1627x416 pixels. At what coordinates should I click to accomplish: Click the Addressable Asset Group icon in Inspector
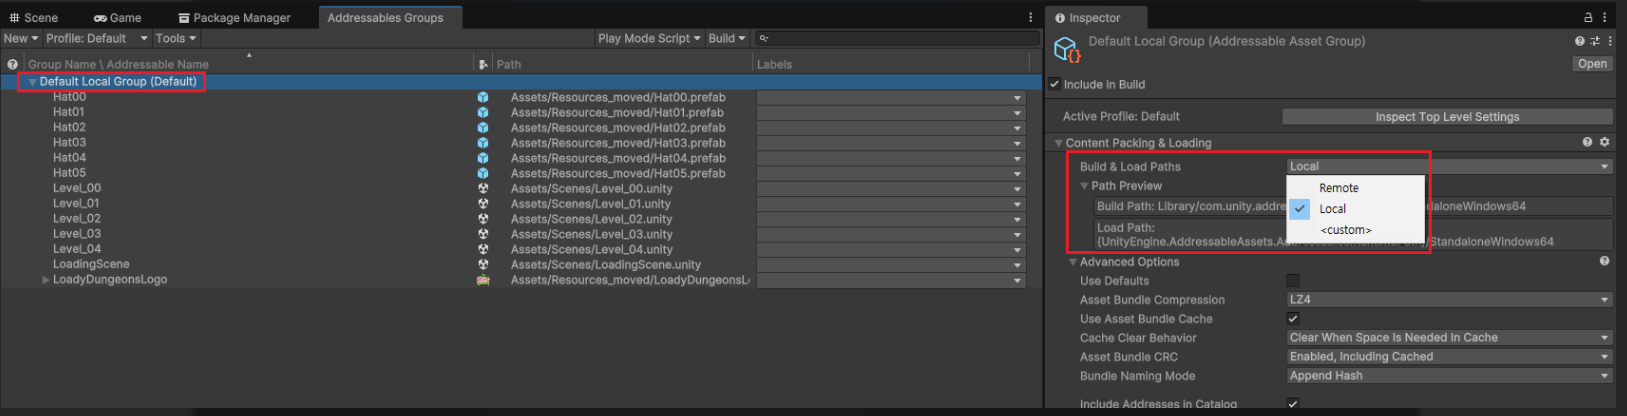[x=1067, y=49]
